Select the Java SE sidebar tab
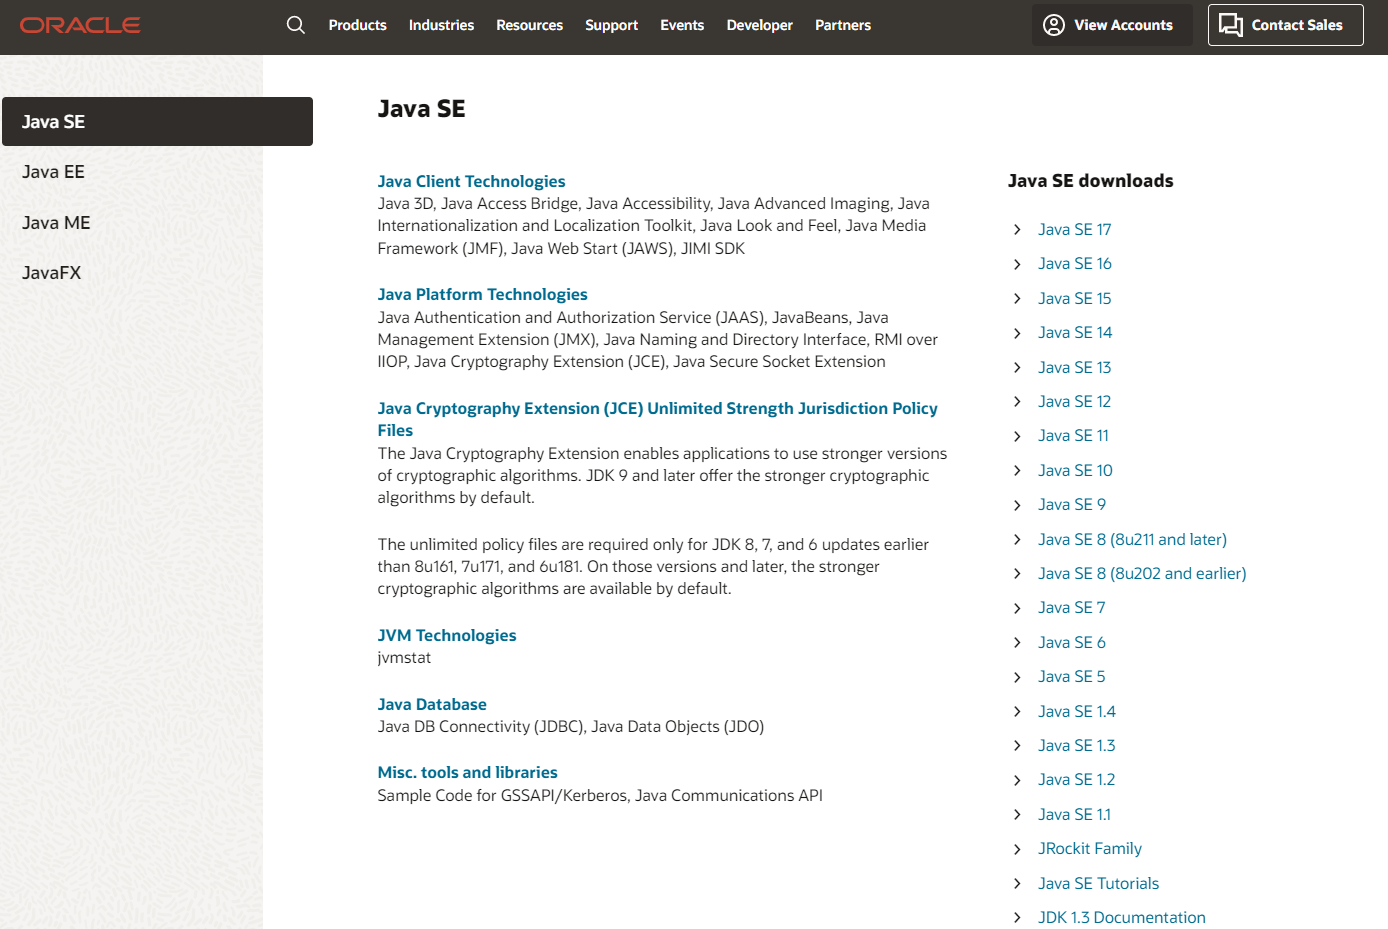1388x929 pixels. tap(157, 121)
